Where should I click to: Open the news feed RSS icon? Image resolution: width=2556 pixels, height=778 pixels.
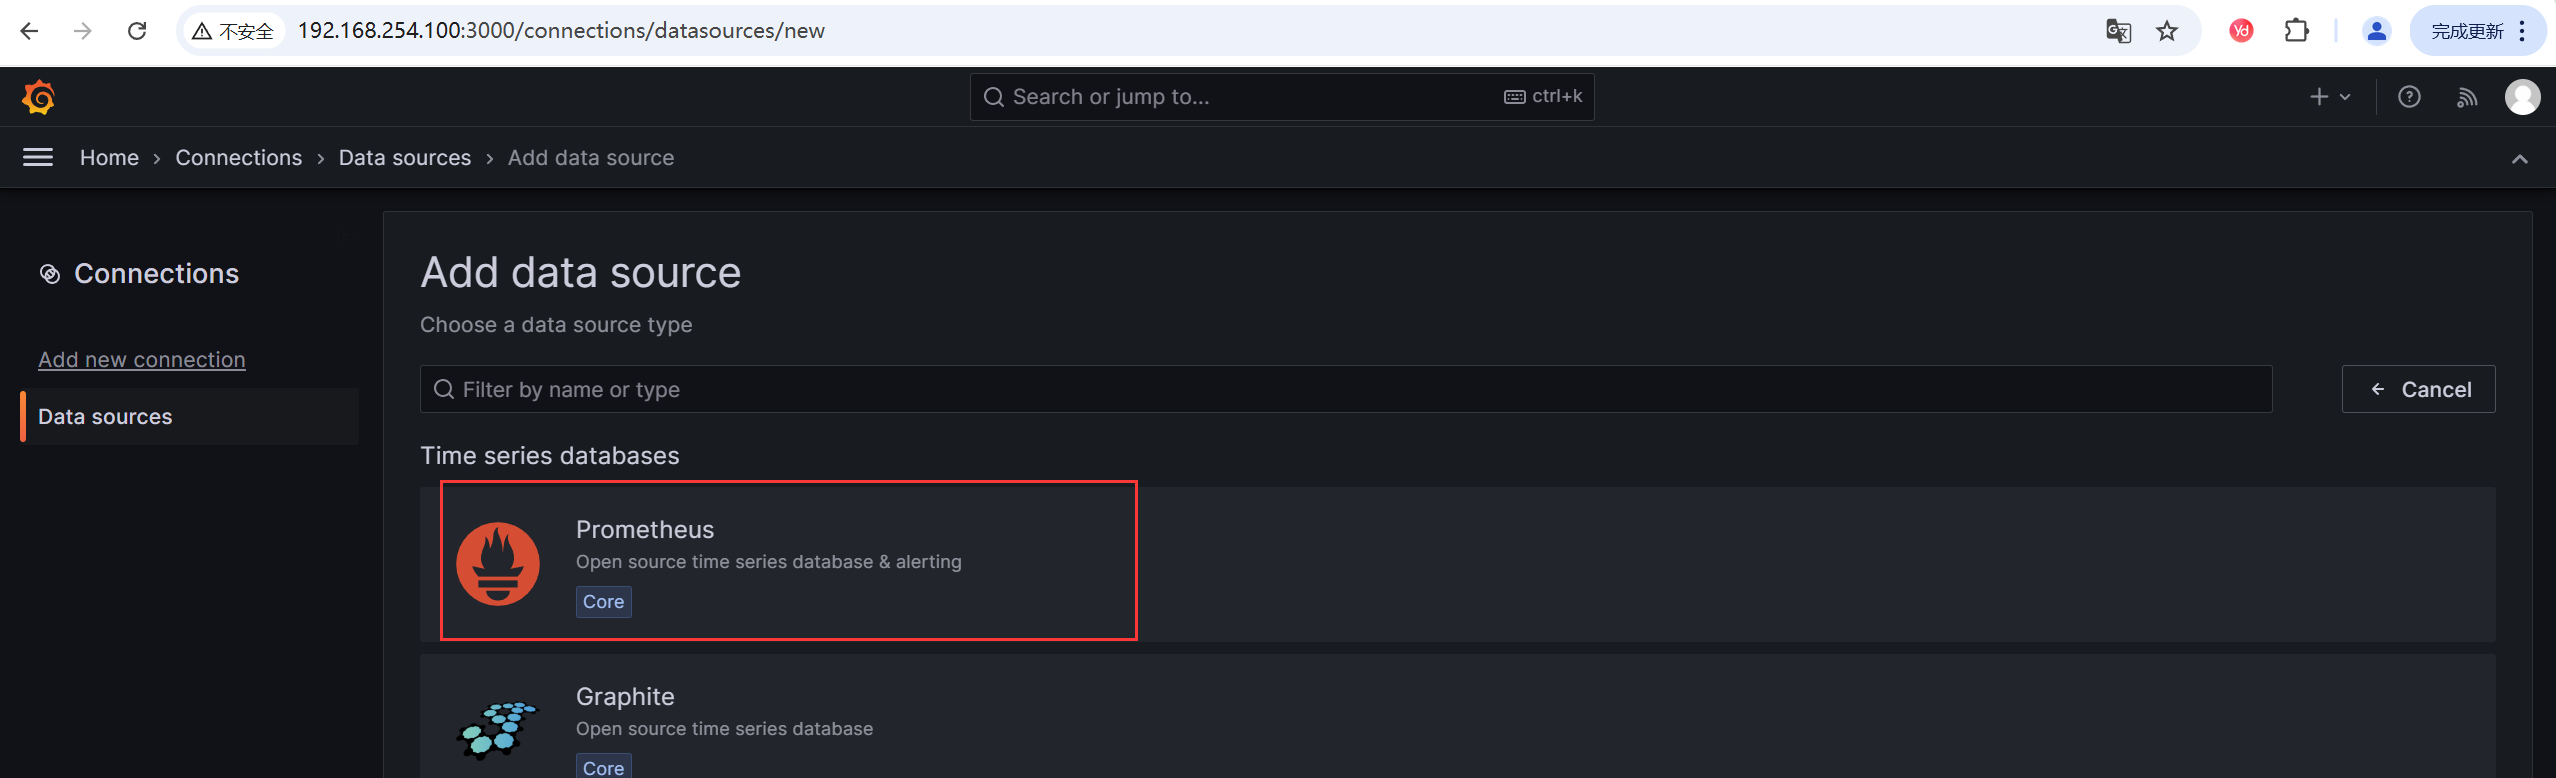click(x=2467, y=97)
